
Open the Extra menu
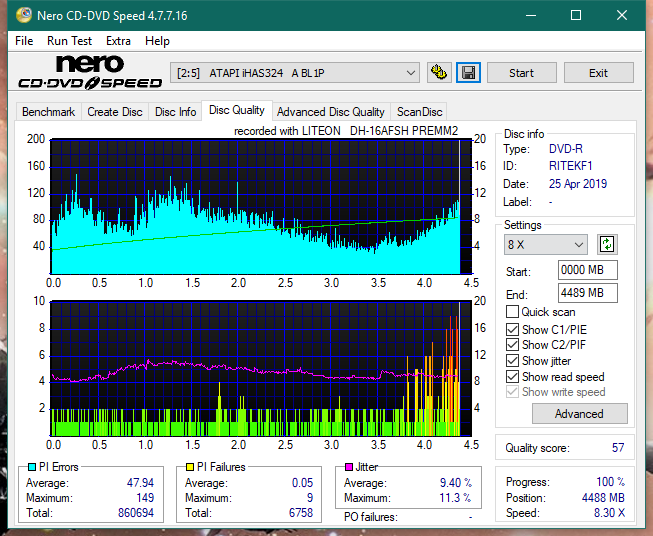tap(118, 41)
